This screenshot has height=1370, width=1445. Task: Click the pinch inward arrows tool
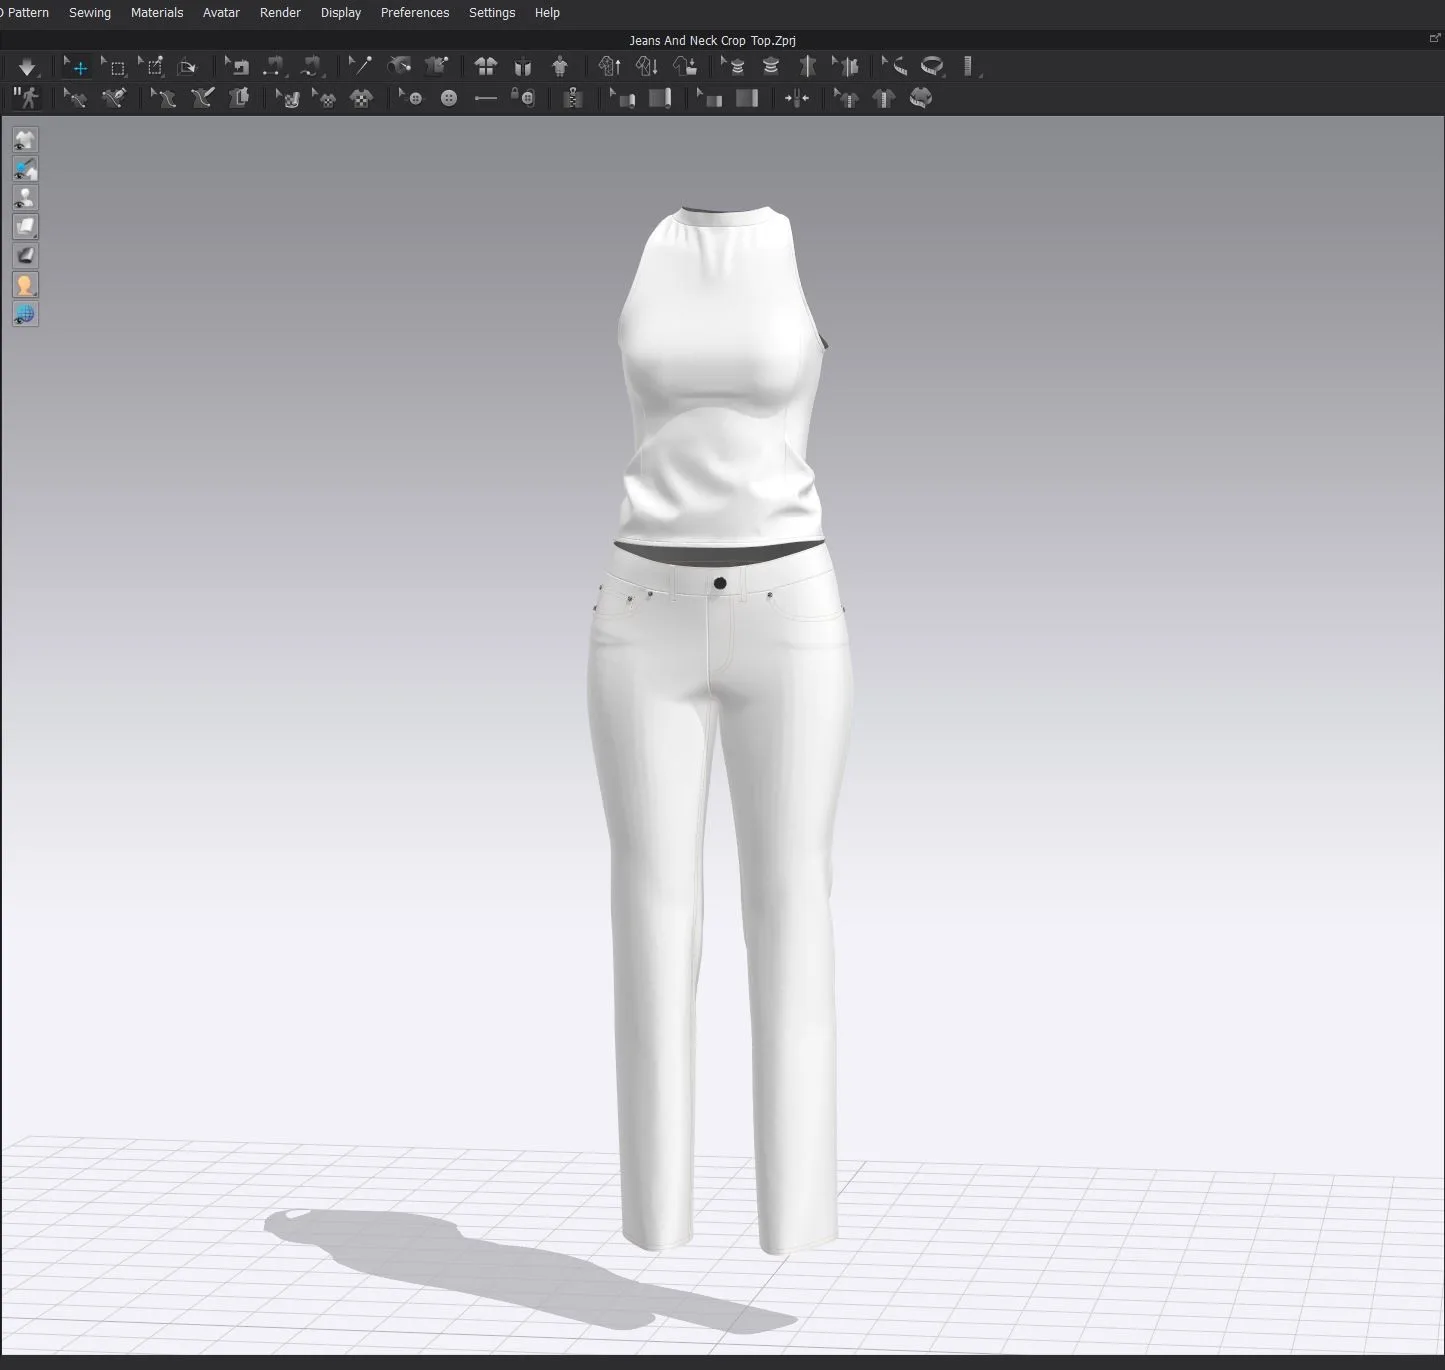tap(797, 98)
